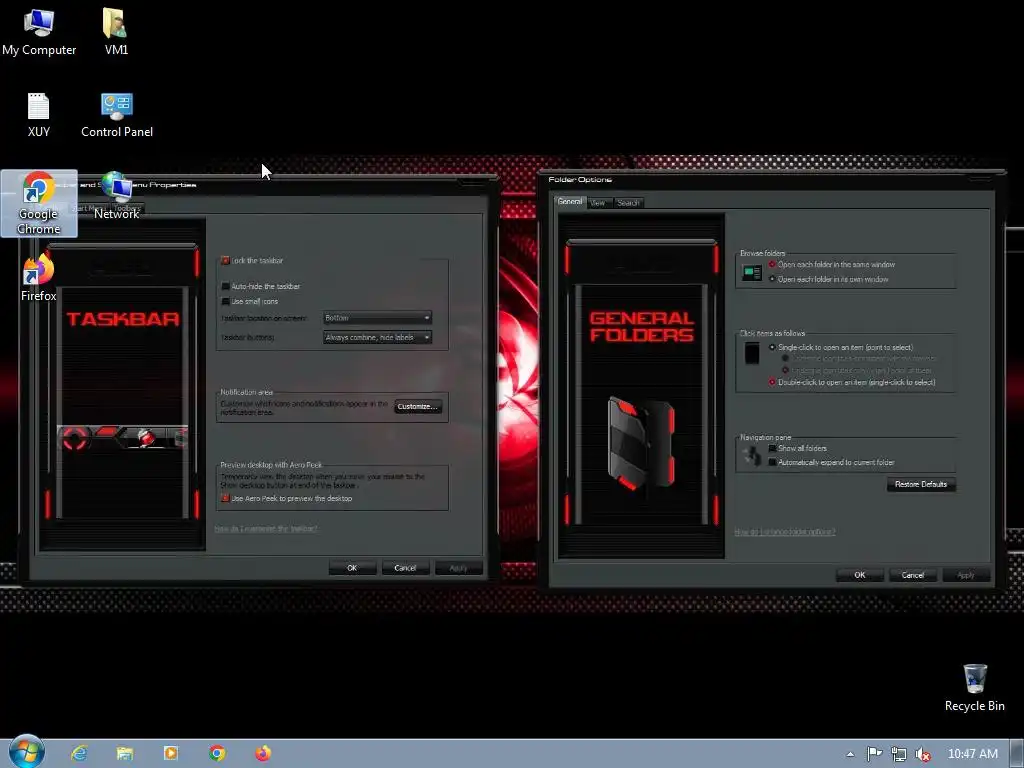This screenshot has height=768, width=1024.
Task: Launch Google Chrome from the taskbar
Action: [217, 754]
